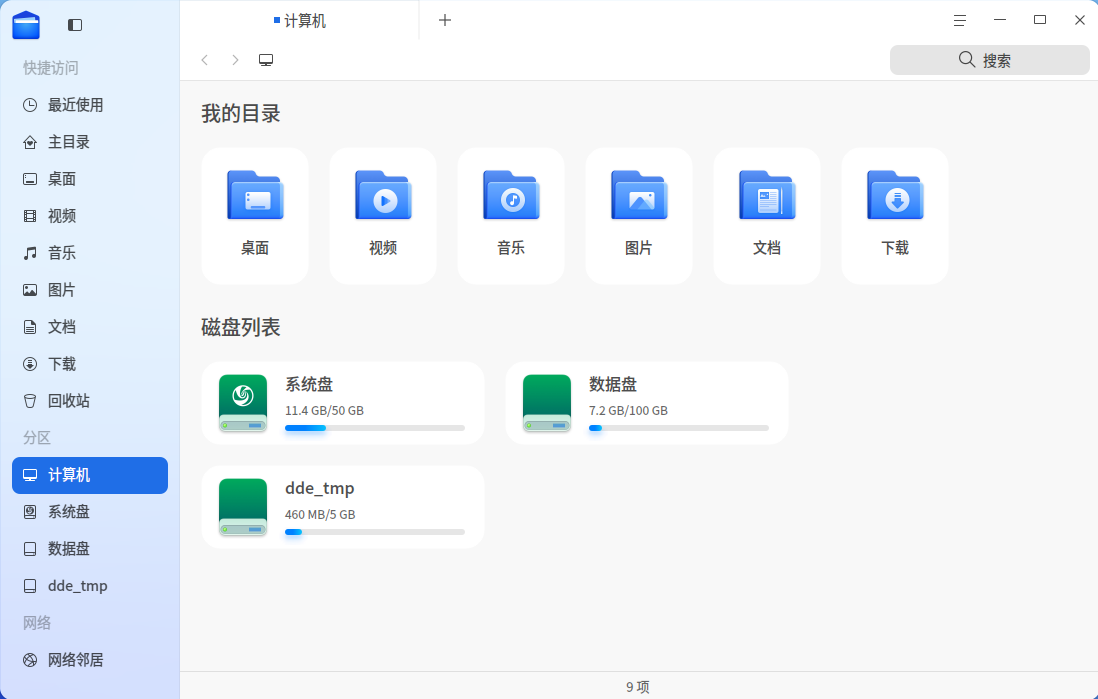Open 音乐 in the sidebar
The width and height of the screenshot is (1098, 699).
pos(90,253)
